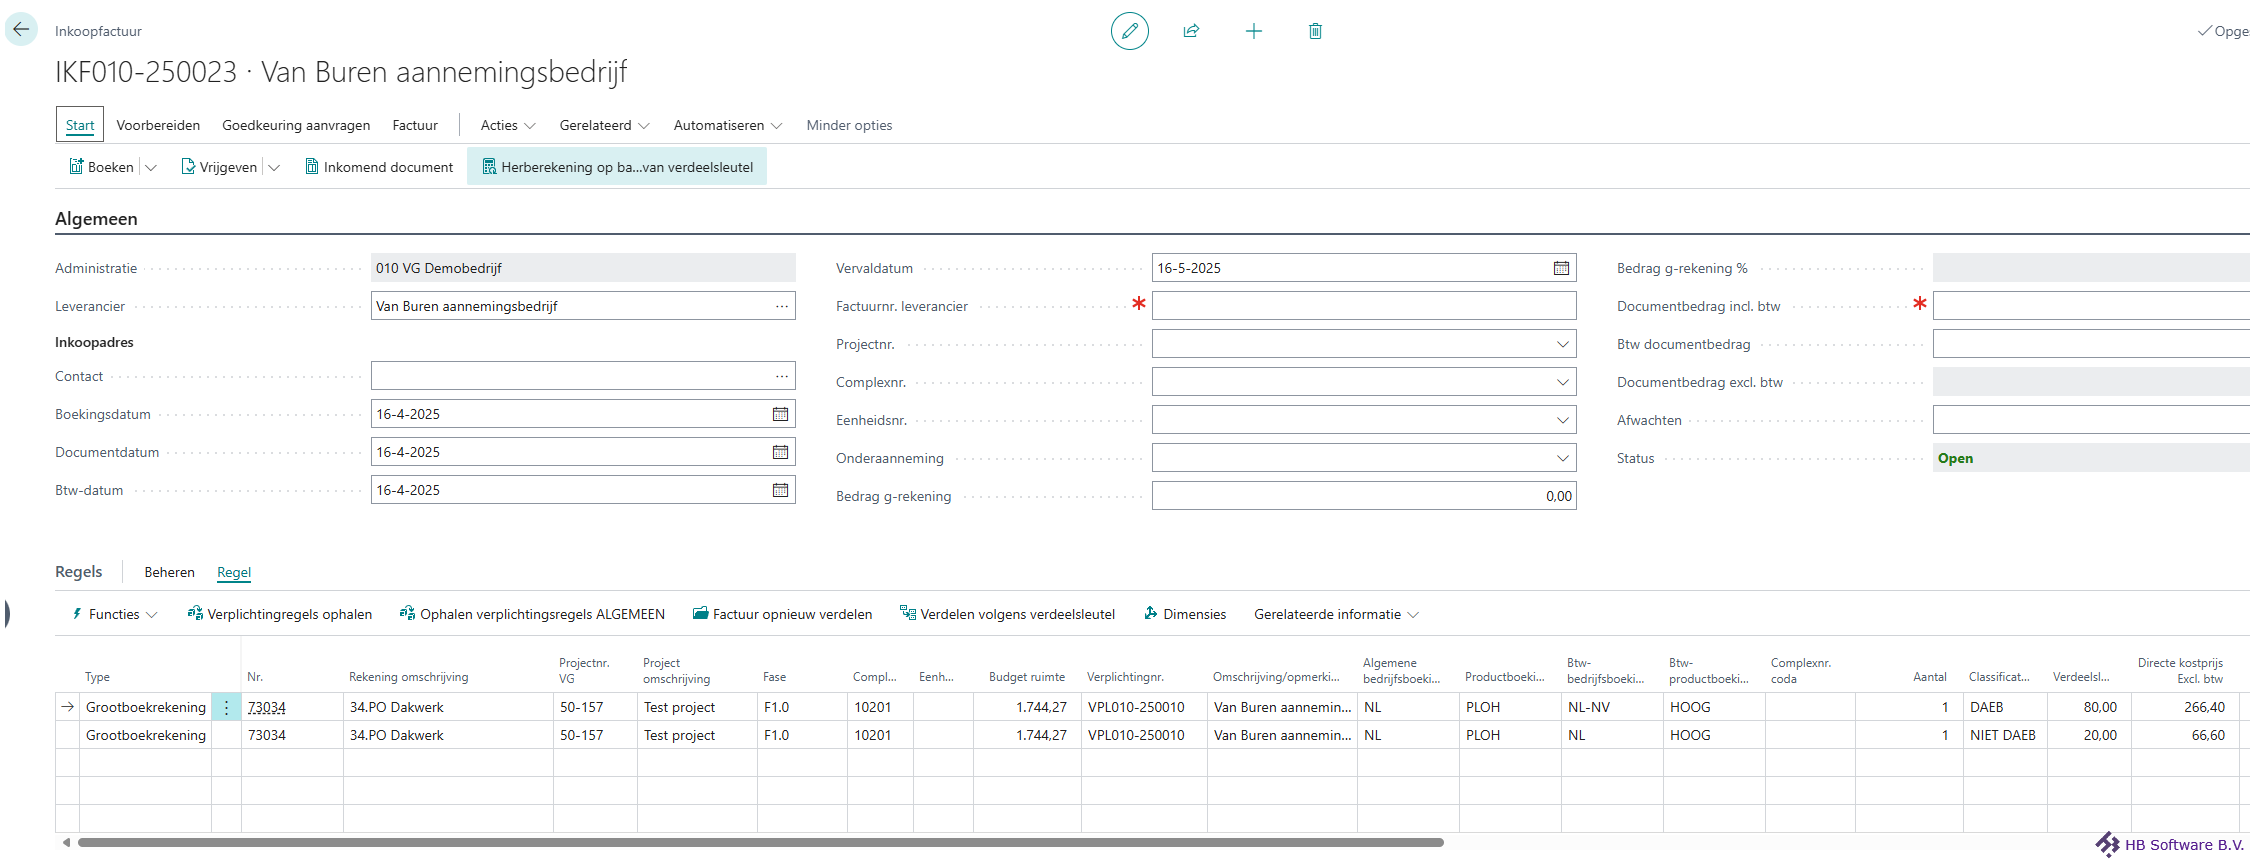Expand the Vrijgeven dropdown arrow
The height and width of the screenshot is (864, 2255).
click(x=274, y=167)
